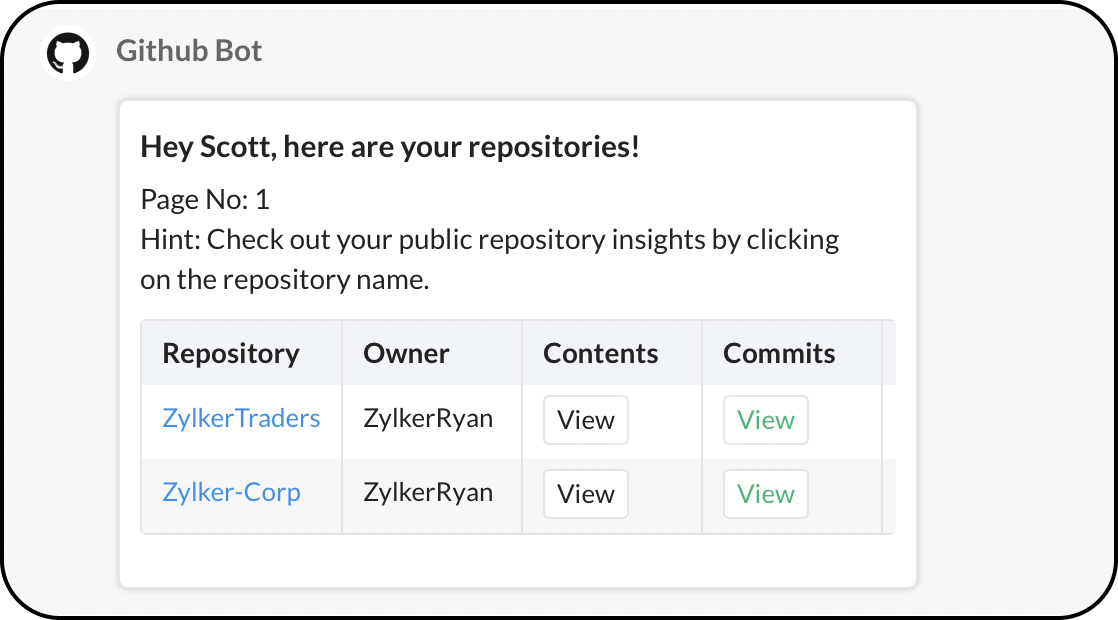Click ZylkerRyan owner in the ZylkerTraders row
The height and width of the screenshot is (620, 1118).
tap(428, 418)
